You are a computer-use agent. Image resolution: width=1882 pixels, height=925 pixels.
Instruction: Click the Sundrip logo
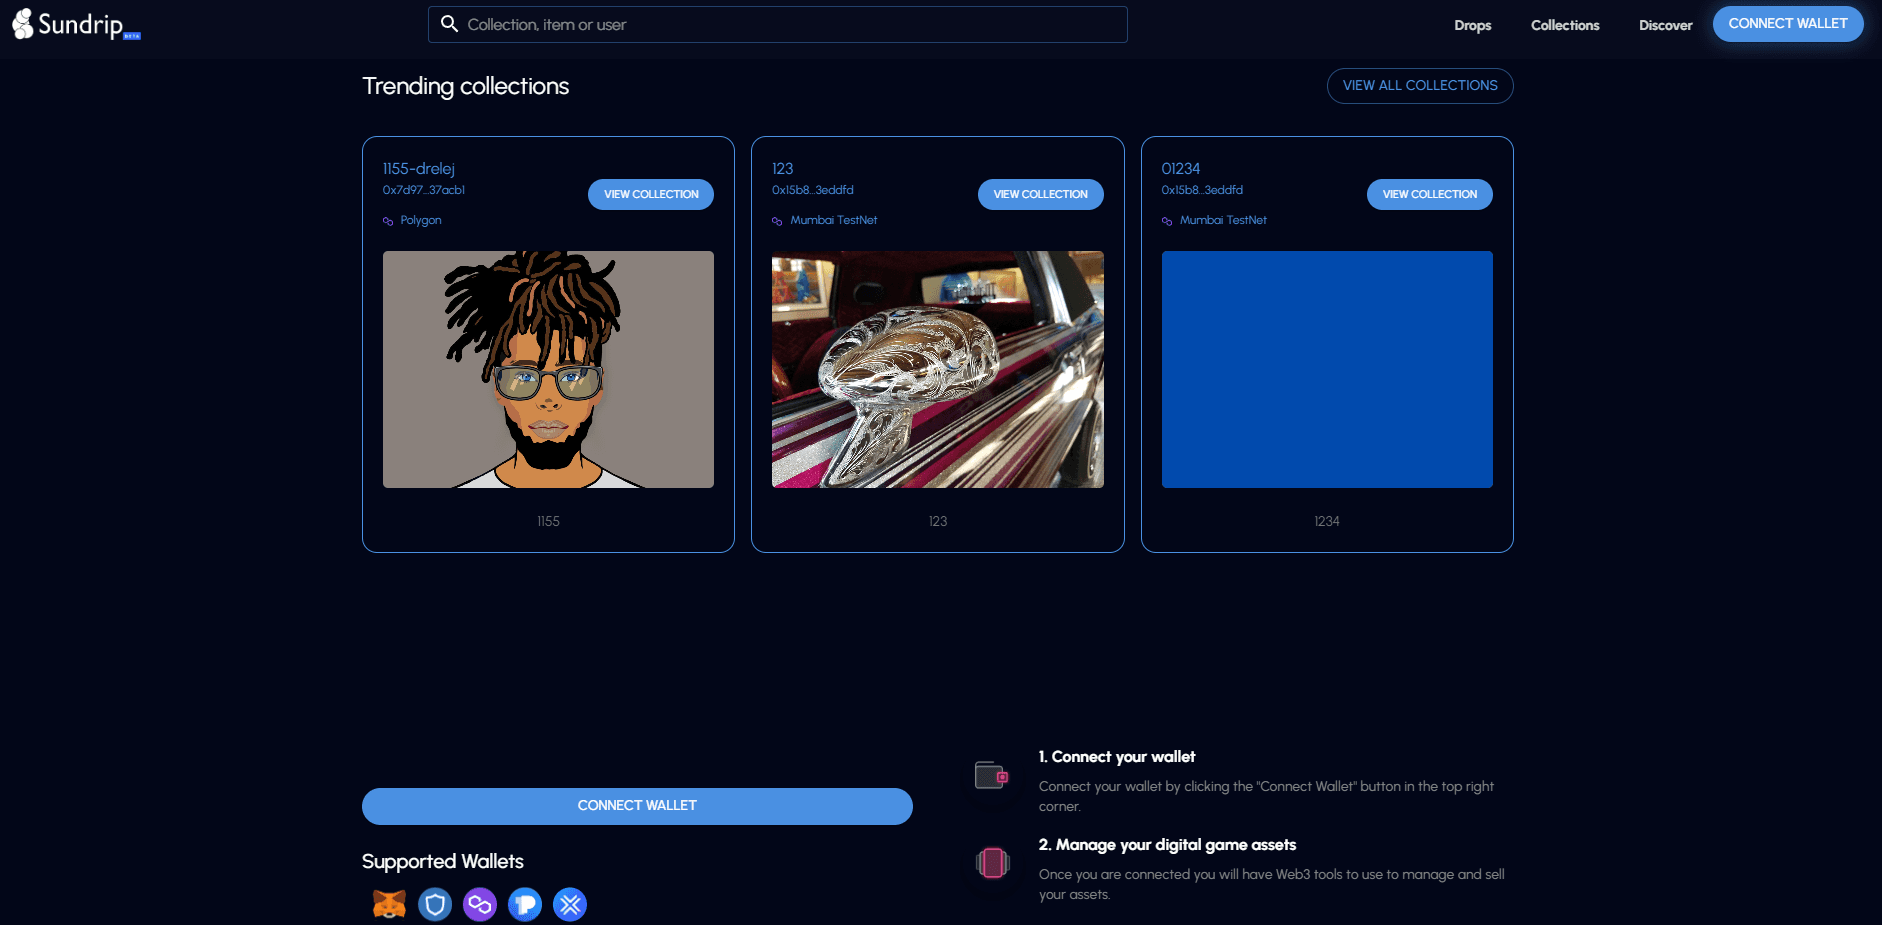click(x=76, y=24)
